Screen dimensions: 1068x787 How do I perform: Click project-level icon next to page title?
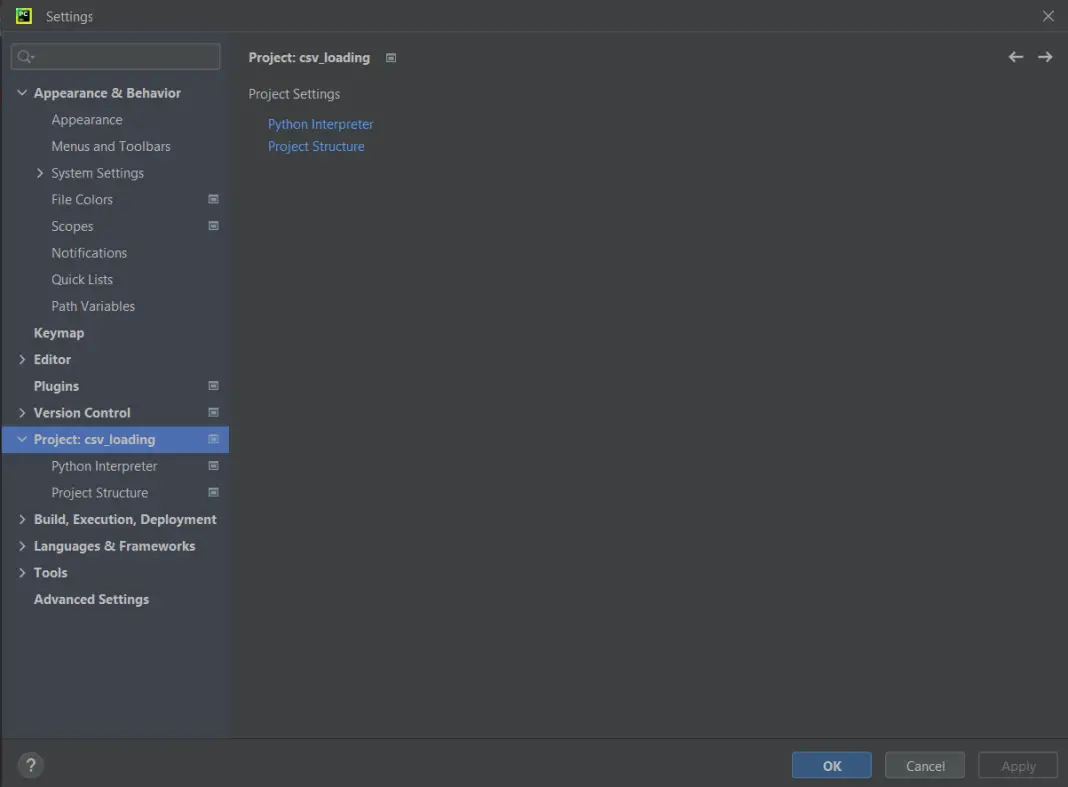point(391,58)
